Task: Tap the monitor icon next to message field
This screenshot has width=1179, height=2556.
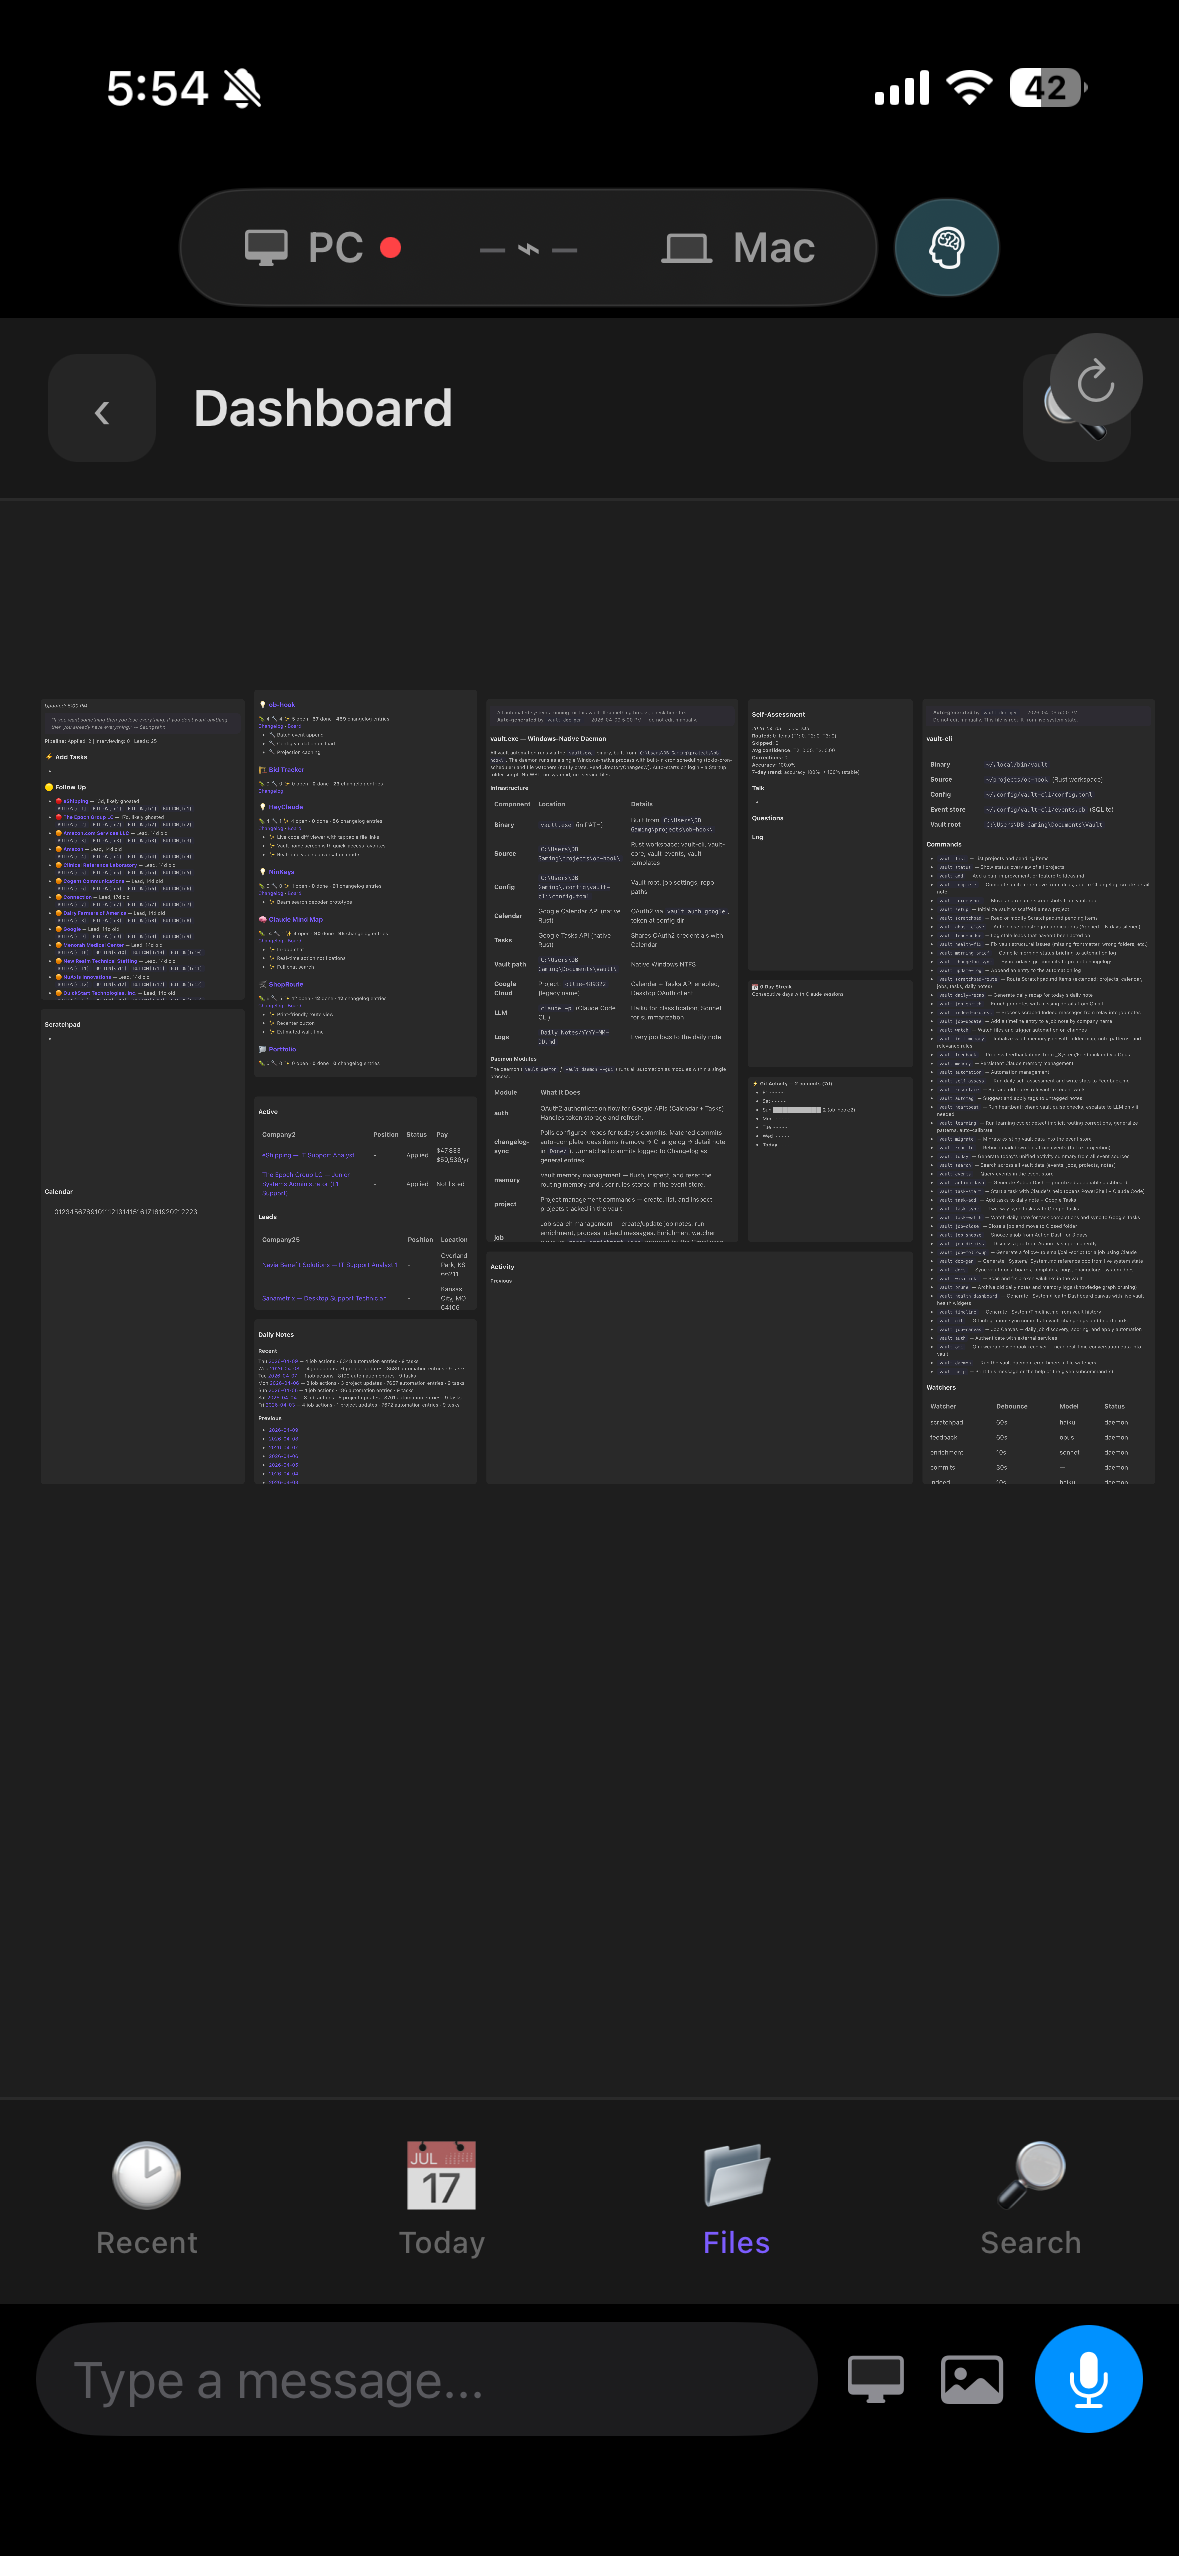Action: tap(876, 2379)
